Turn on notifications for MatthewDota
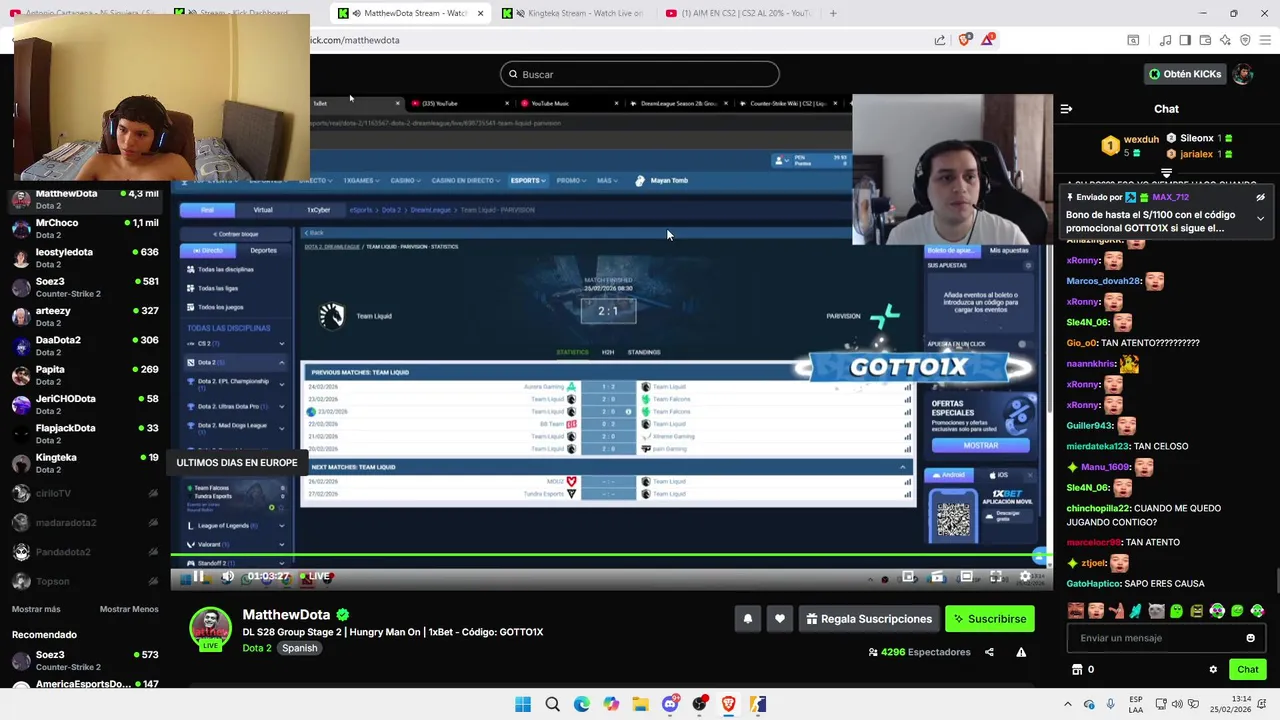Image resolution: width=1280 pixels, height=720 pixels. point(747,619)
